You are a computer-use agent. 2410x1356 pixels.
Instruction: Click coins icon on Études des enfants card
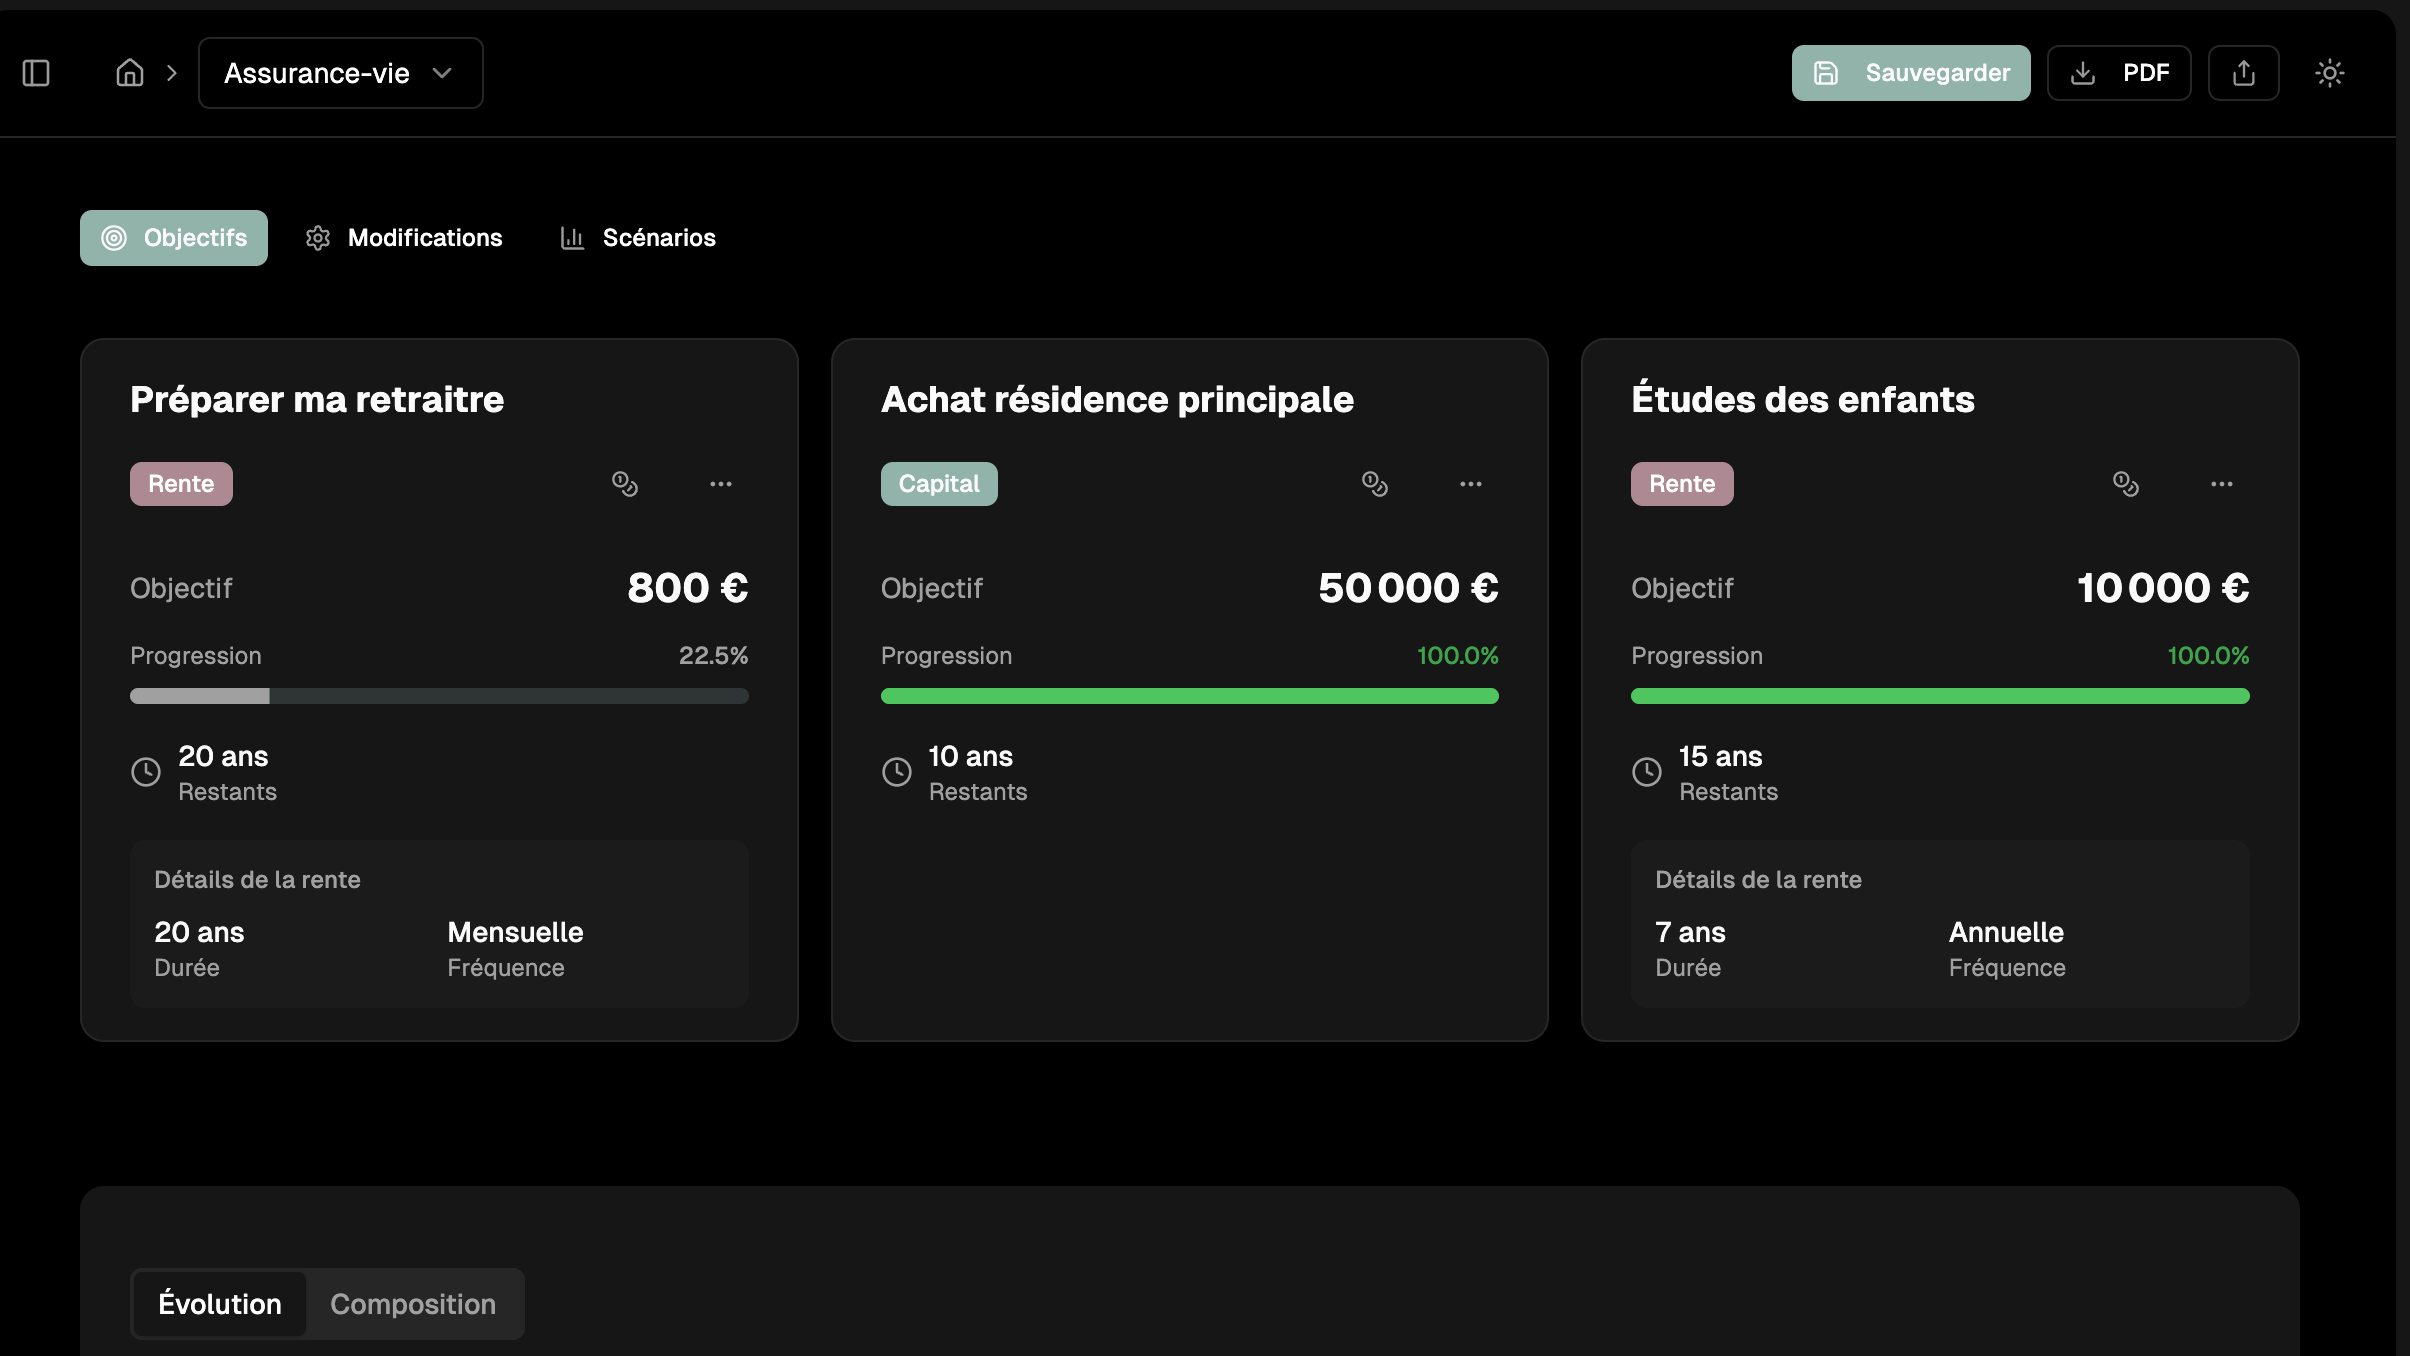2126,484
